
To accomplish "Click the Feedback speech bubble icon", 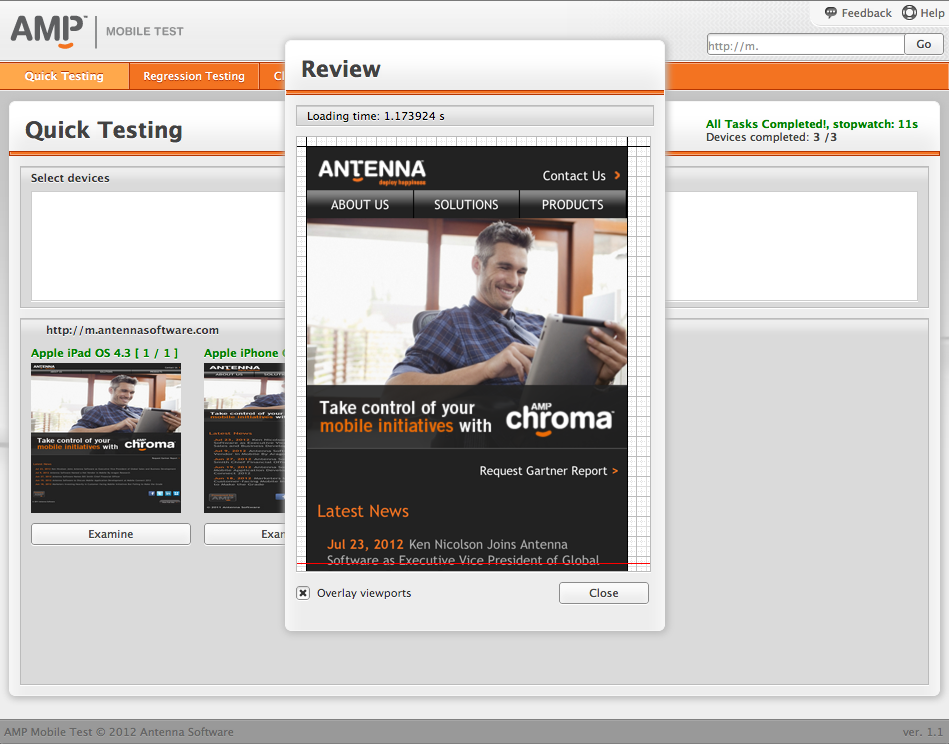I will [830, 13].
